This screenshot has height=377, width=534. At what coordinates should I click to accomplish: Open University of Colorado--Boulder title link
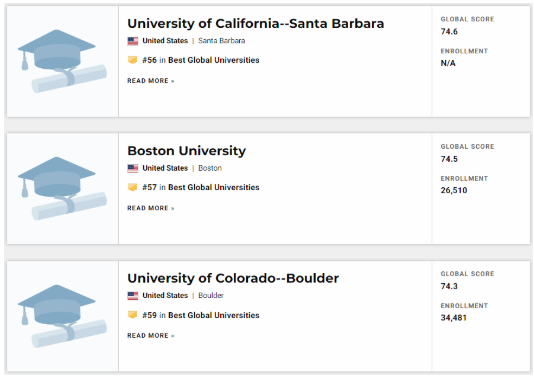click(233, 278)
